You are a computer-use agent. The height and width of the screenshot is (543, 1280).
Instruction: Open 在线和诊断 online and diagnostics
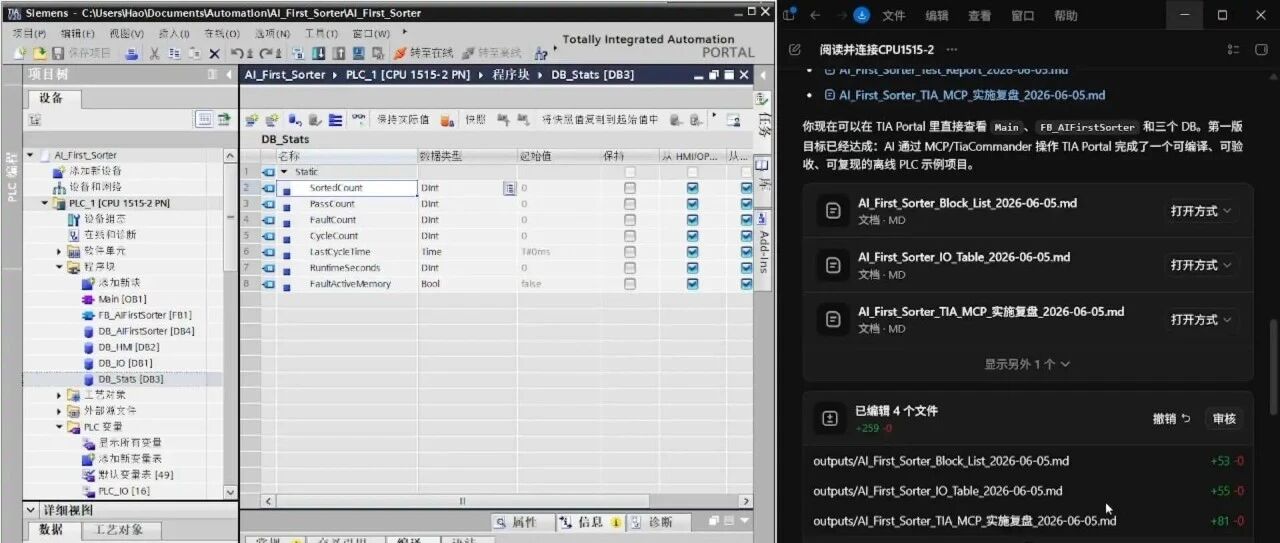point(100,235)
